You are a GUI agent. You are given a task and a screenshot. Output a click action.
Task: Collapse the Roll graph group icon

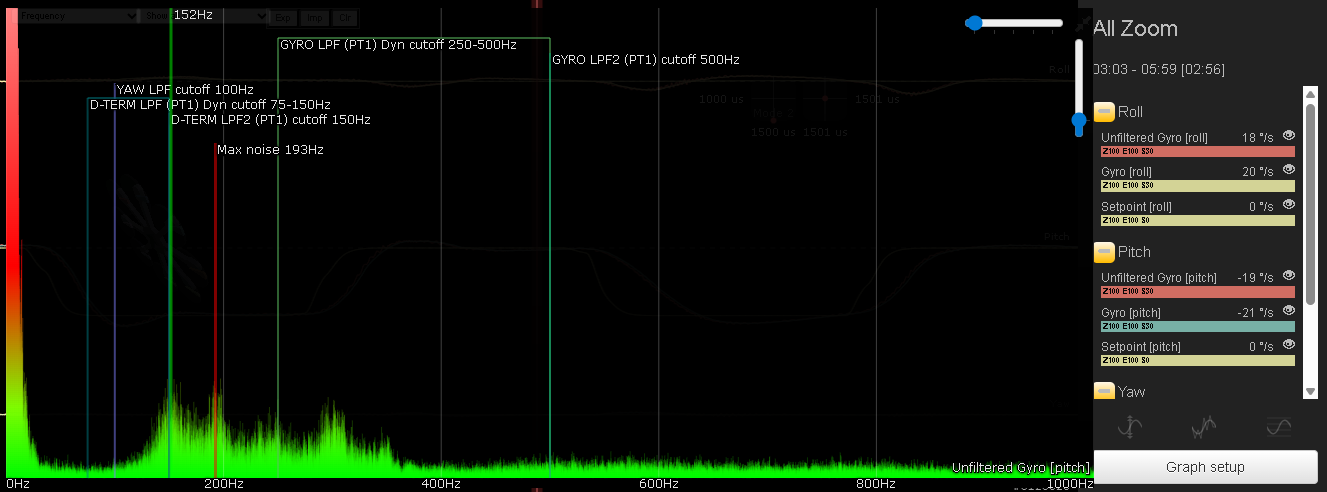[1104, 112]
